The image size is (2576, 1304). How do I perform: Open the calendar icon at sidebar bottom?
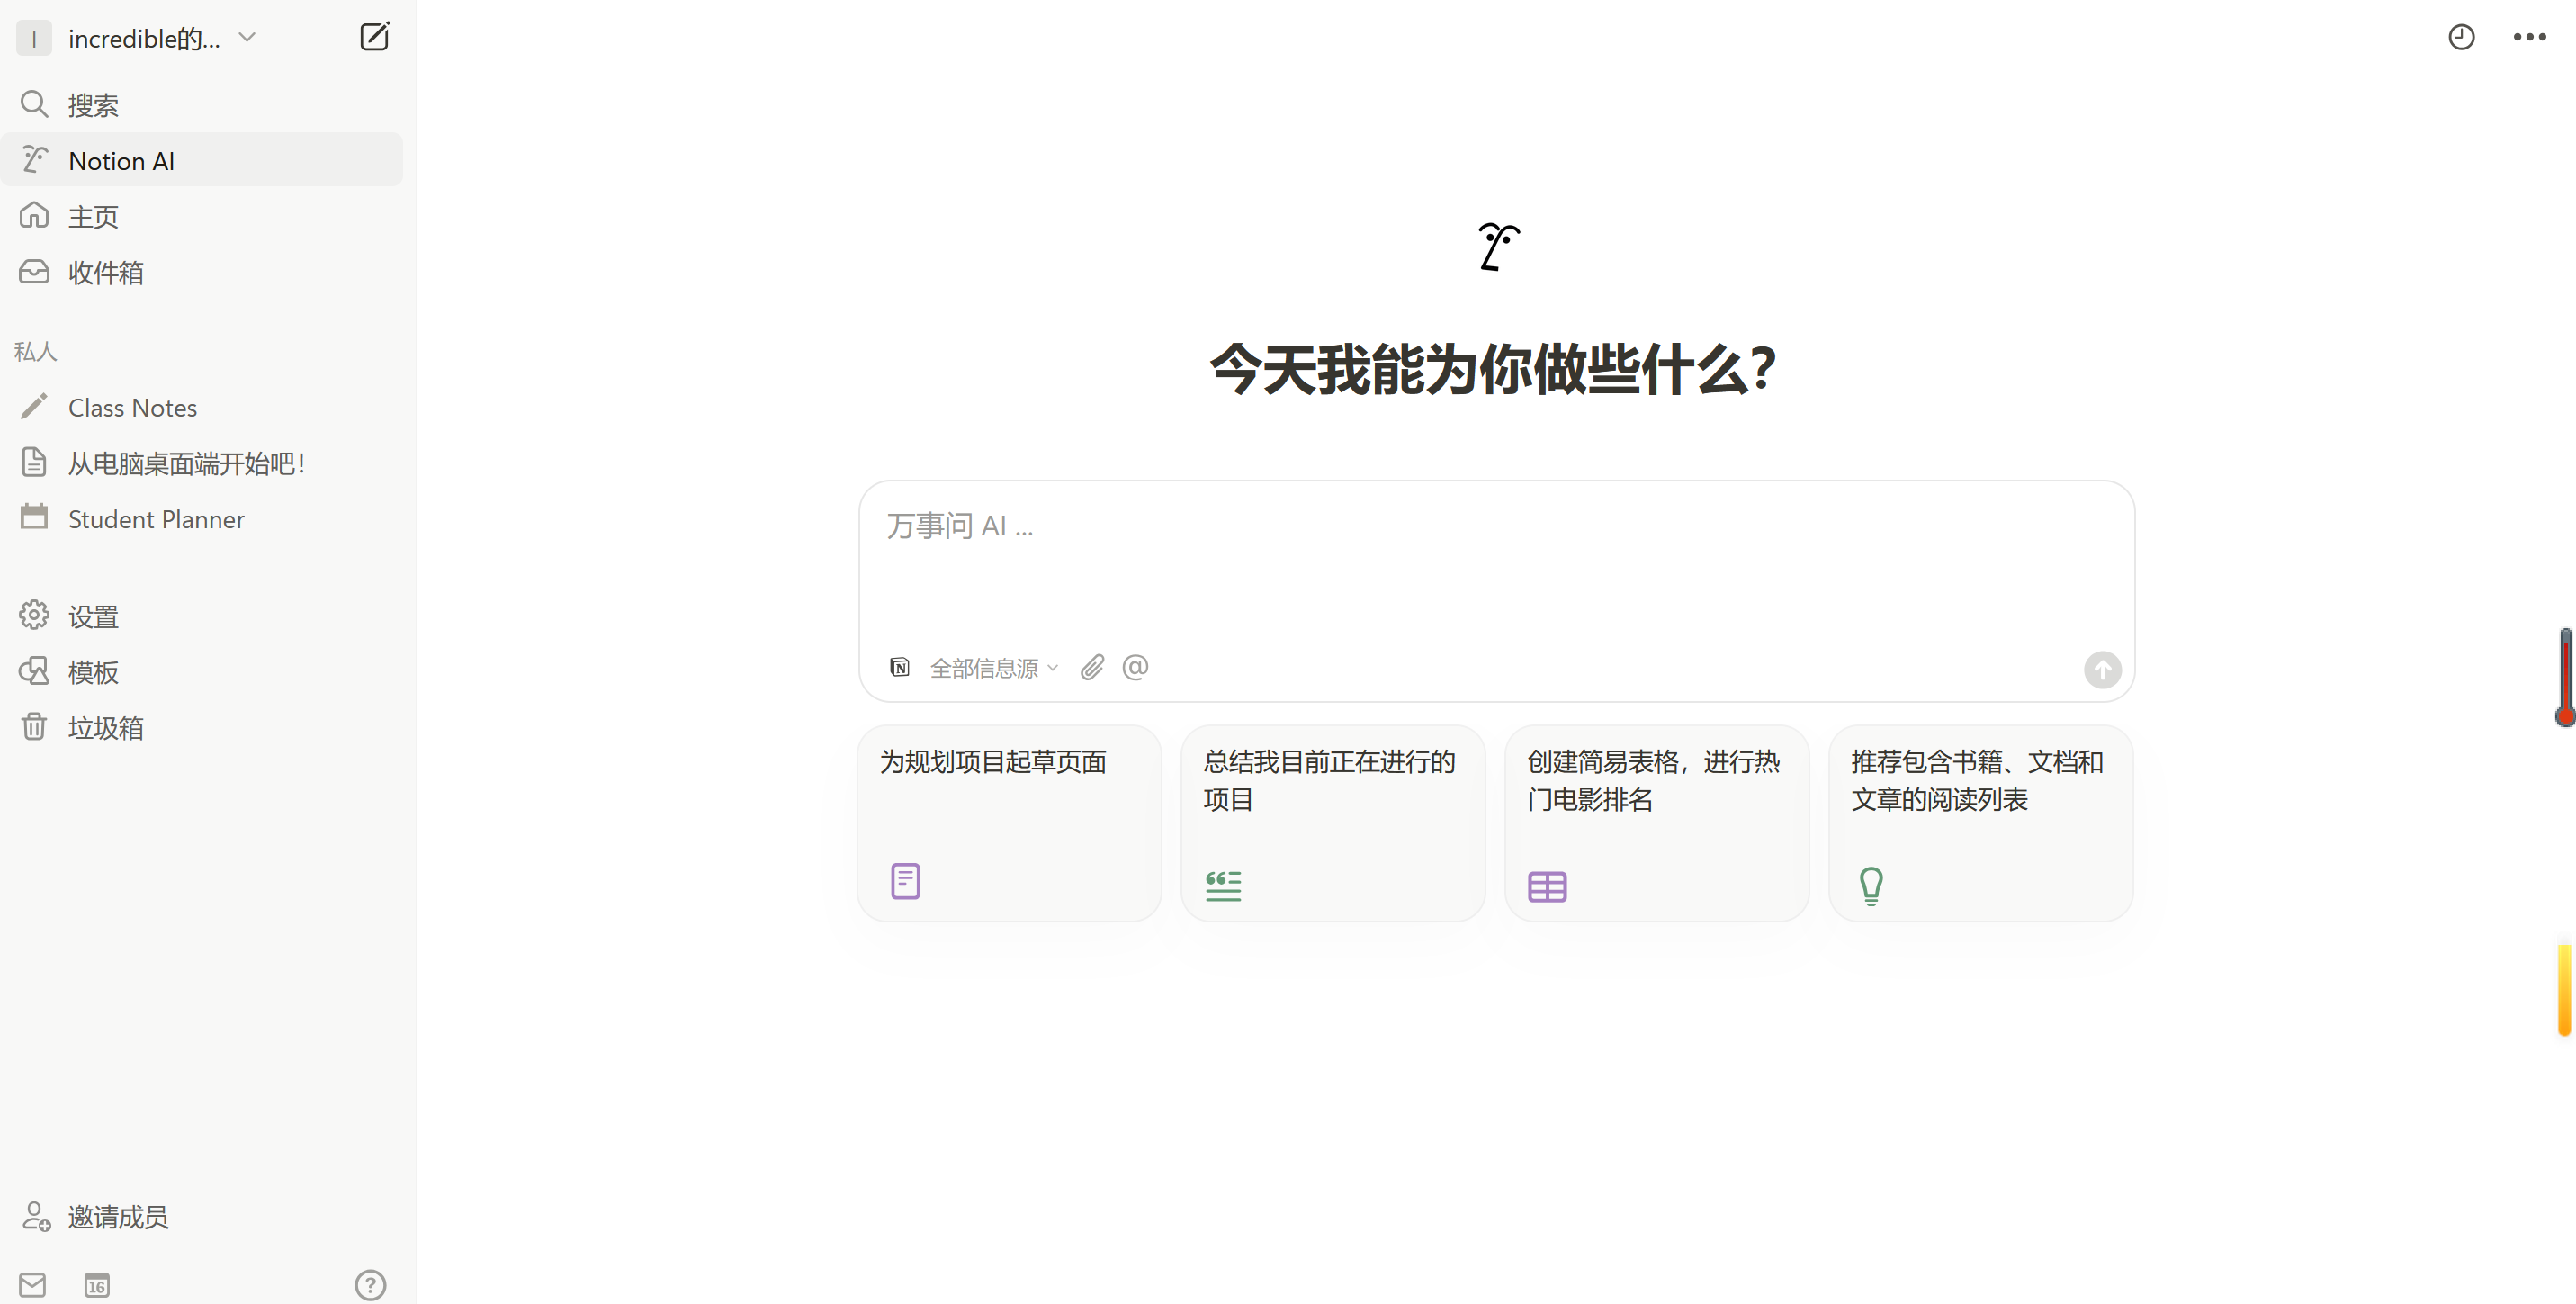[x=97, y=1285]
